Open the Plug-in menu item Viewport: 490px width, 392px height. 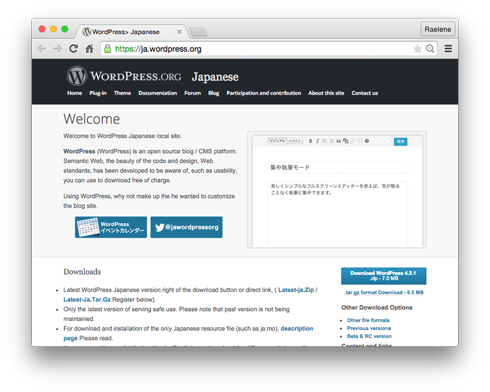coord(98,93)
